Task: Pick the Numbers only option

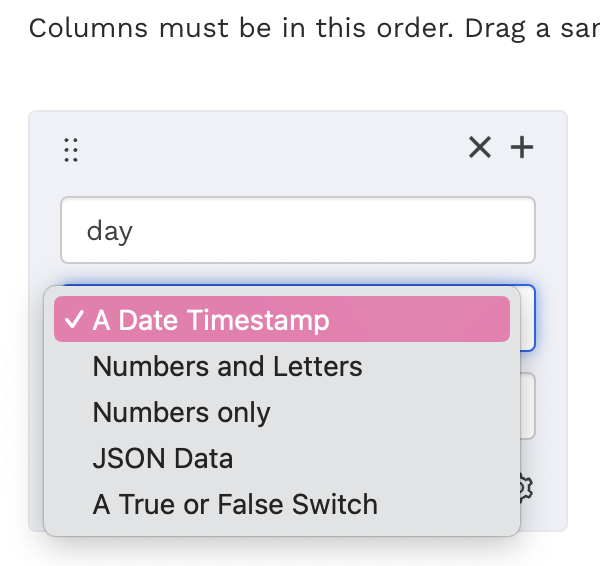Action: [181, 412]
